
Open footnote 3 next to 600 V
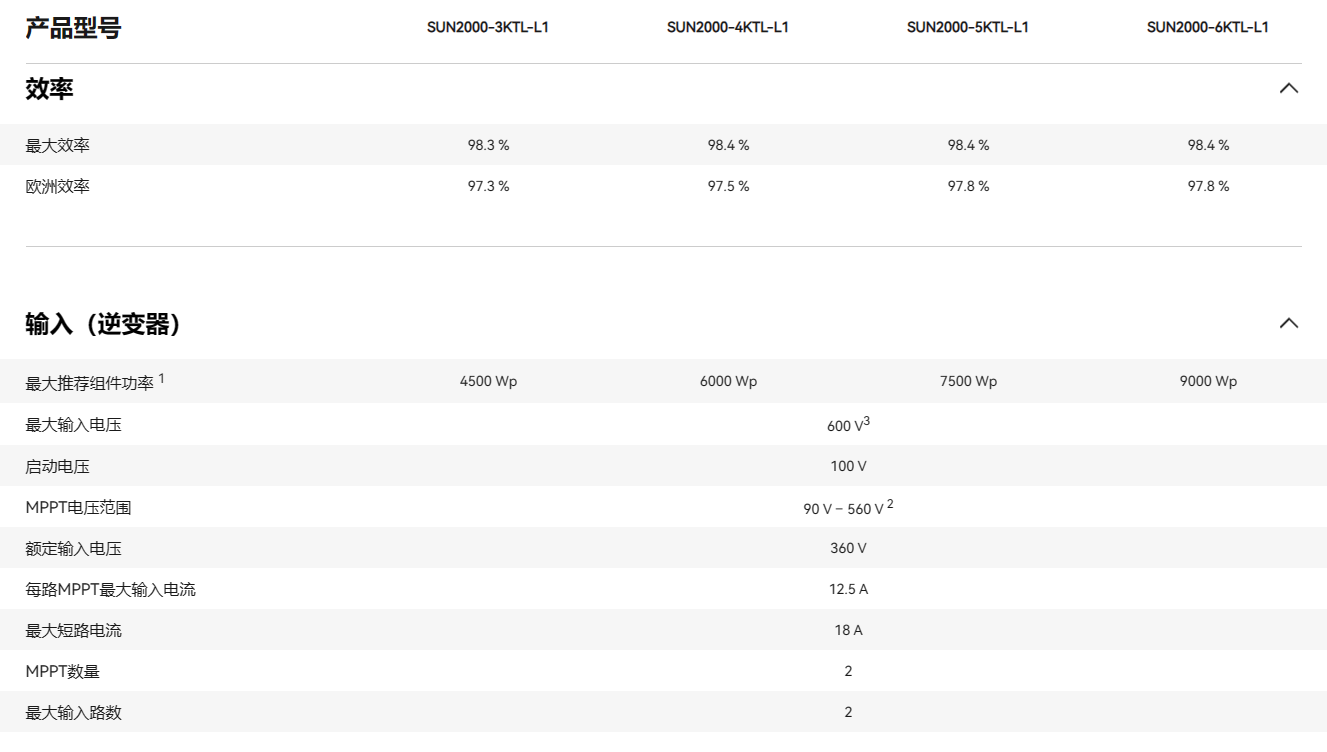(867, 421)
